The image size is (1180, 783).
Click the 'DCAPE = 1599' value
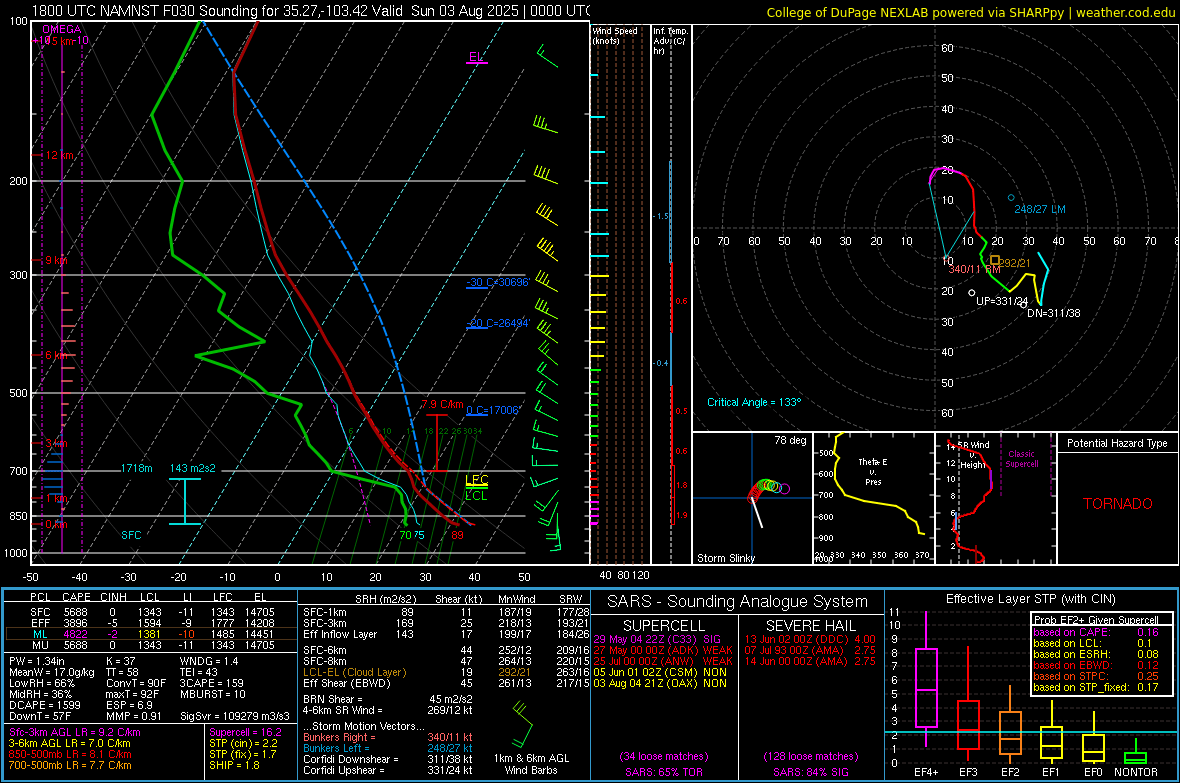(x=44, y=705)
